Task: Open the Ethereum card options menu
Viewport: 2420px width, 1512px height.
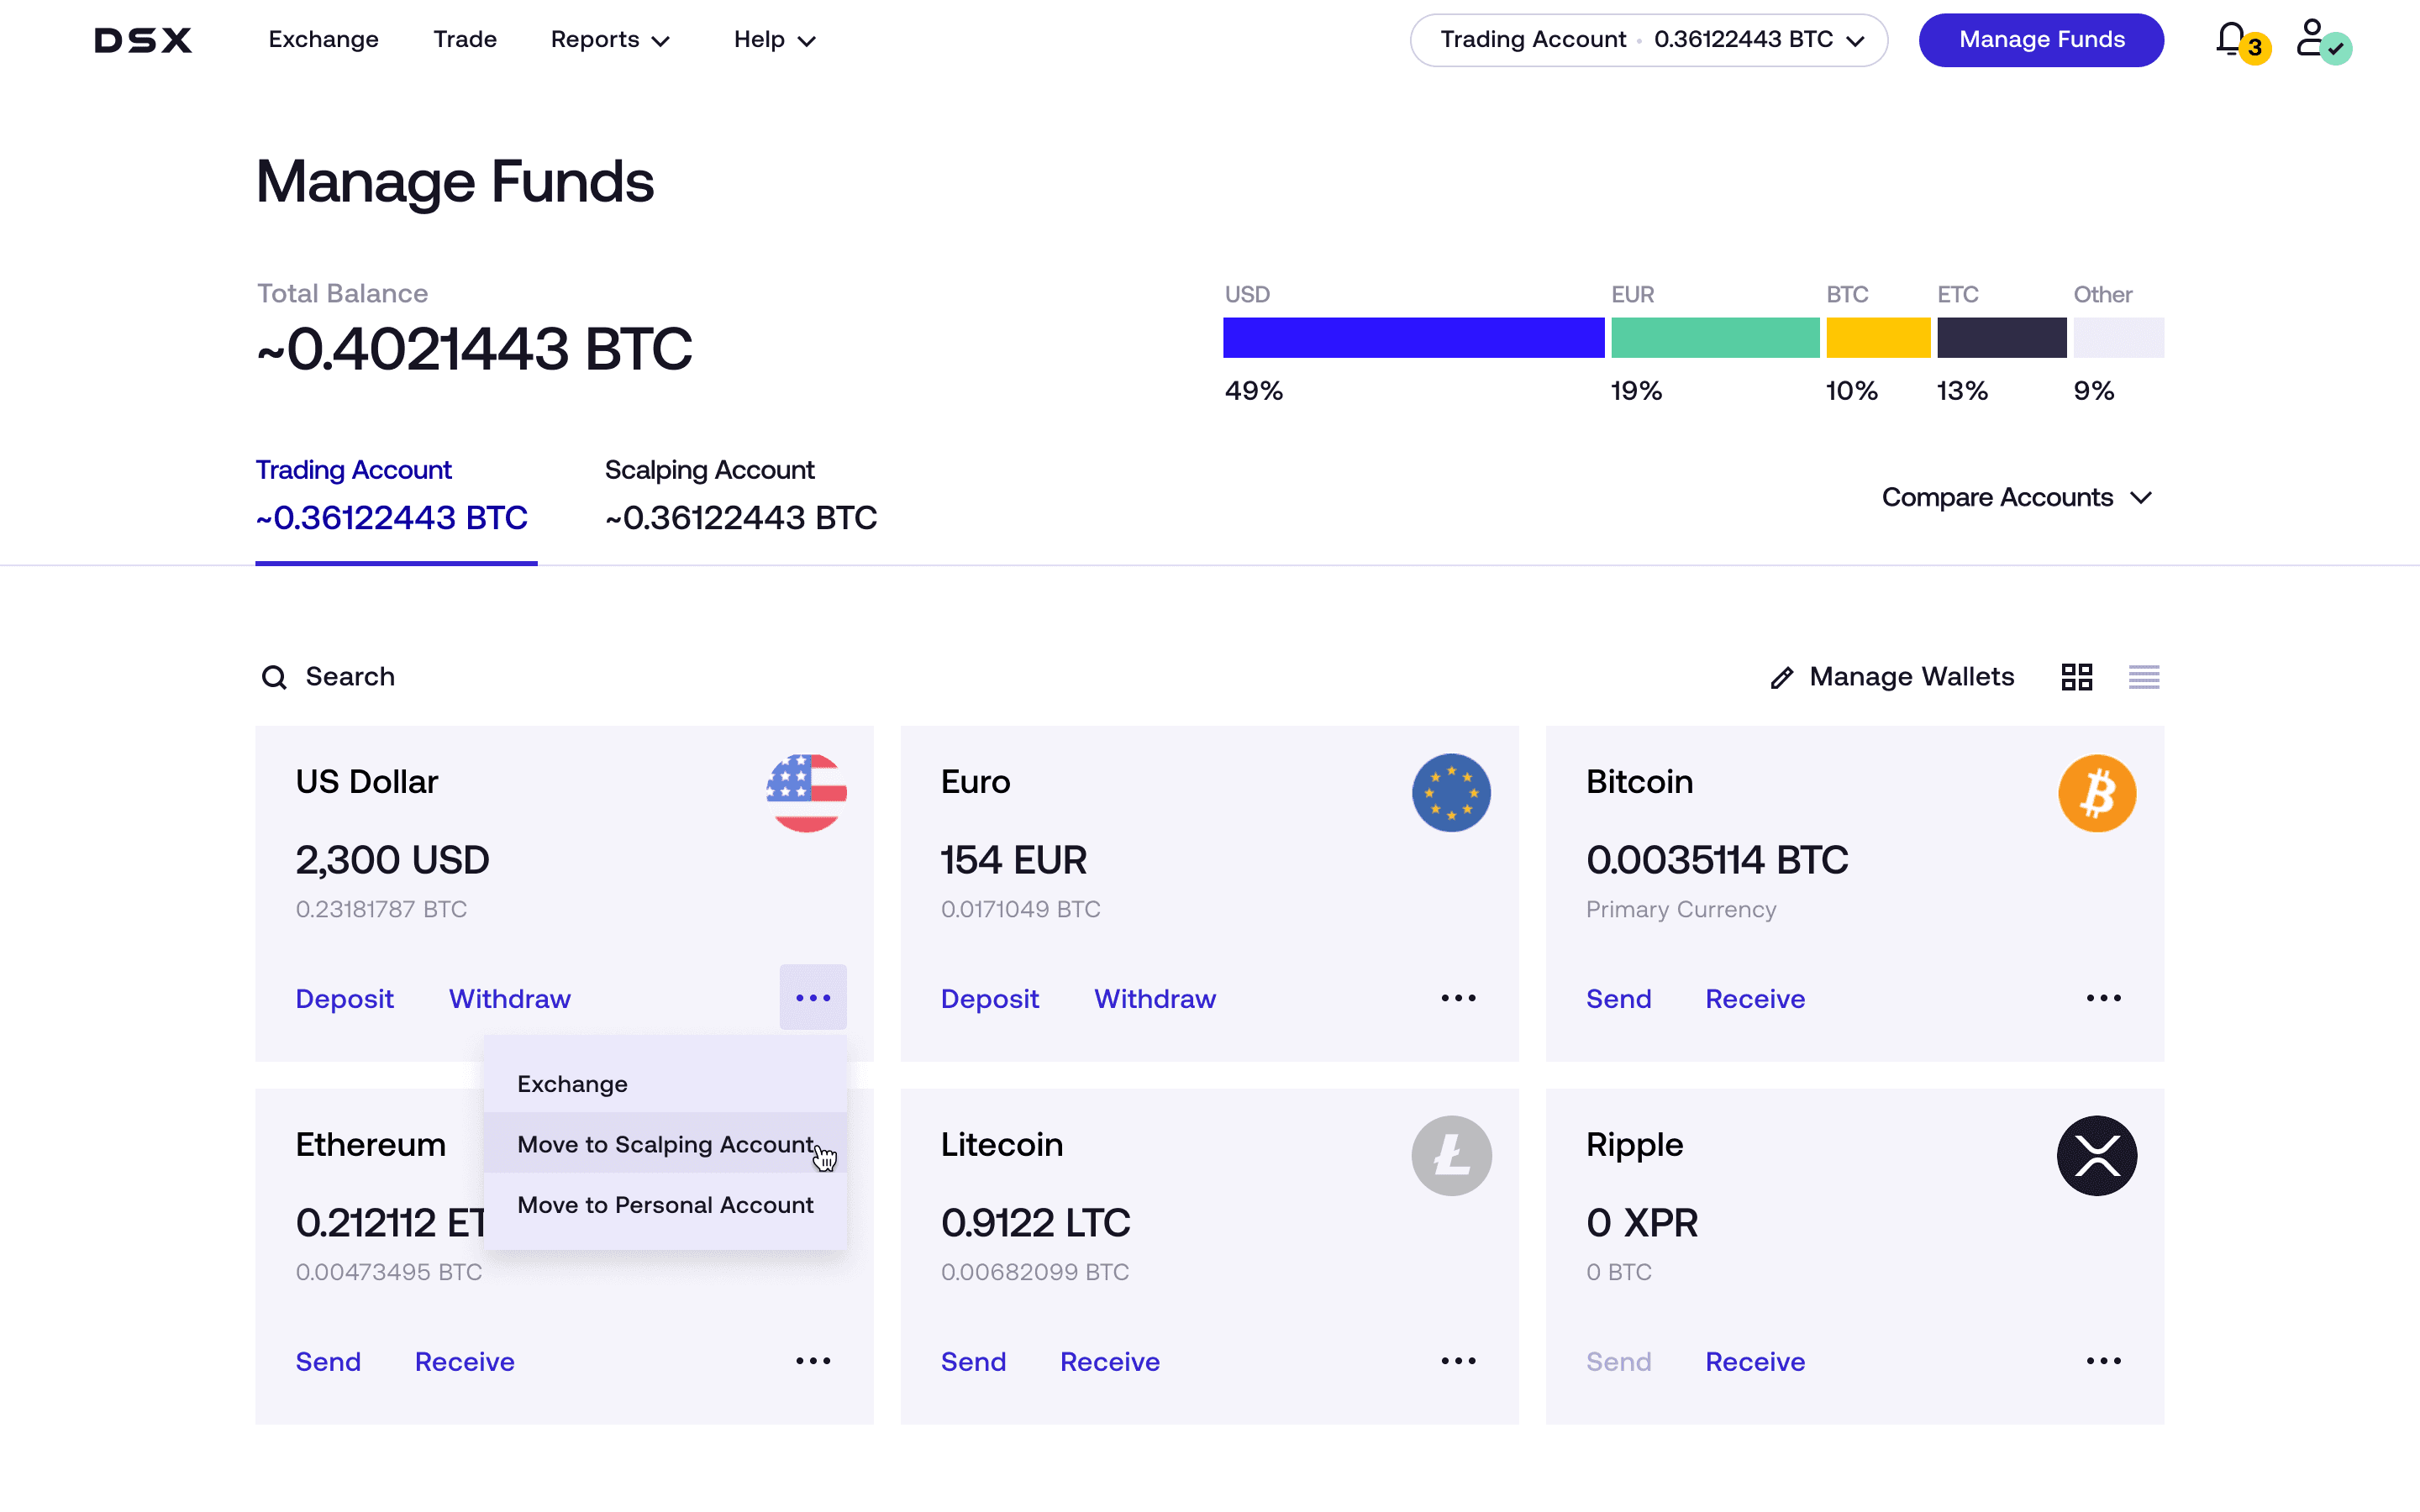Action: (813, 1360)
